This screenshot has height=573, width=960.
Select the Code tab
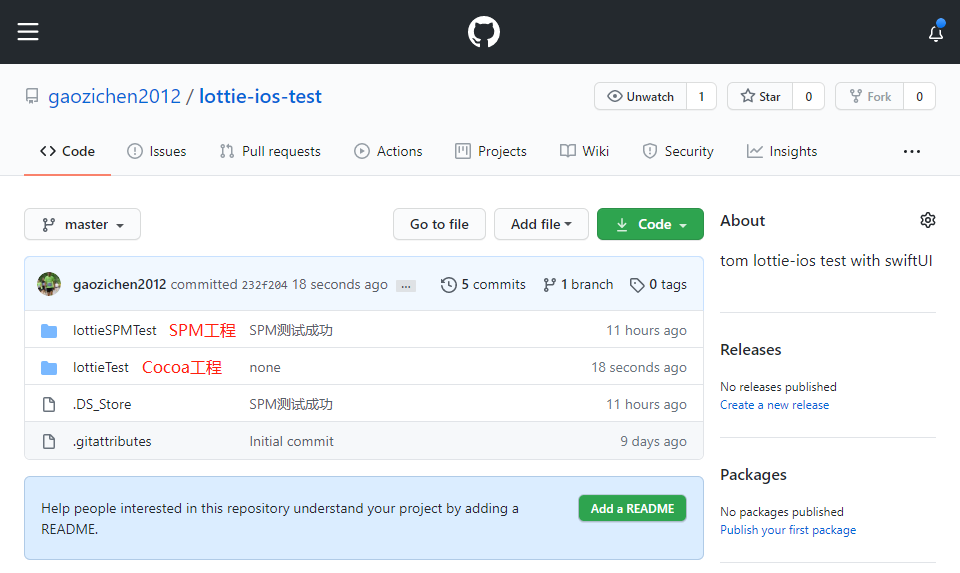(67, 151)
